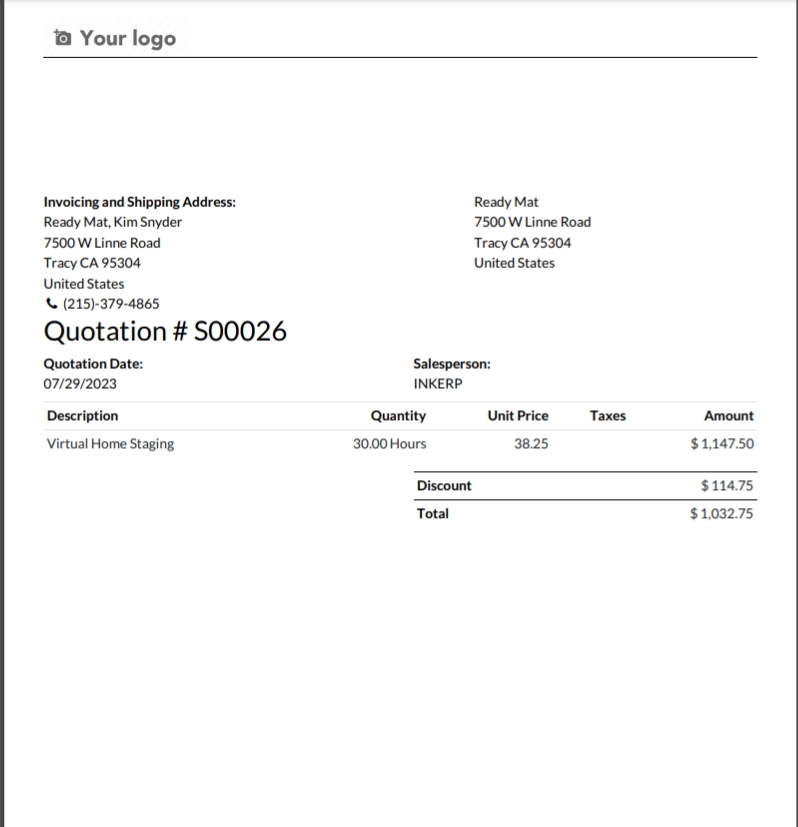Click the salesperson name INKERP
The image size is (798, 827).
[438, 383]
